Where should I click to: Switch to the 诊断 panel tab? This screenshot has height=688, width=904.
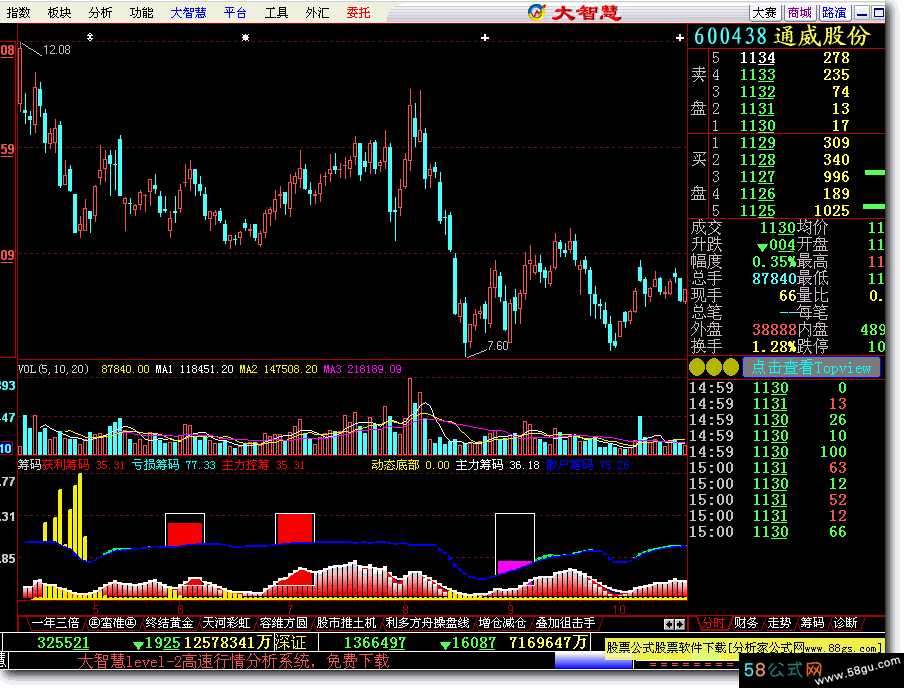click(845, 623)
